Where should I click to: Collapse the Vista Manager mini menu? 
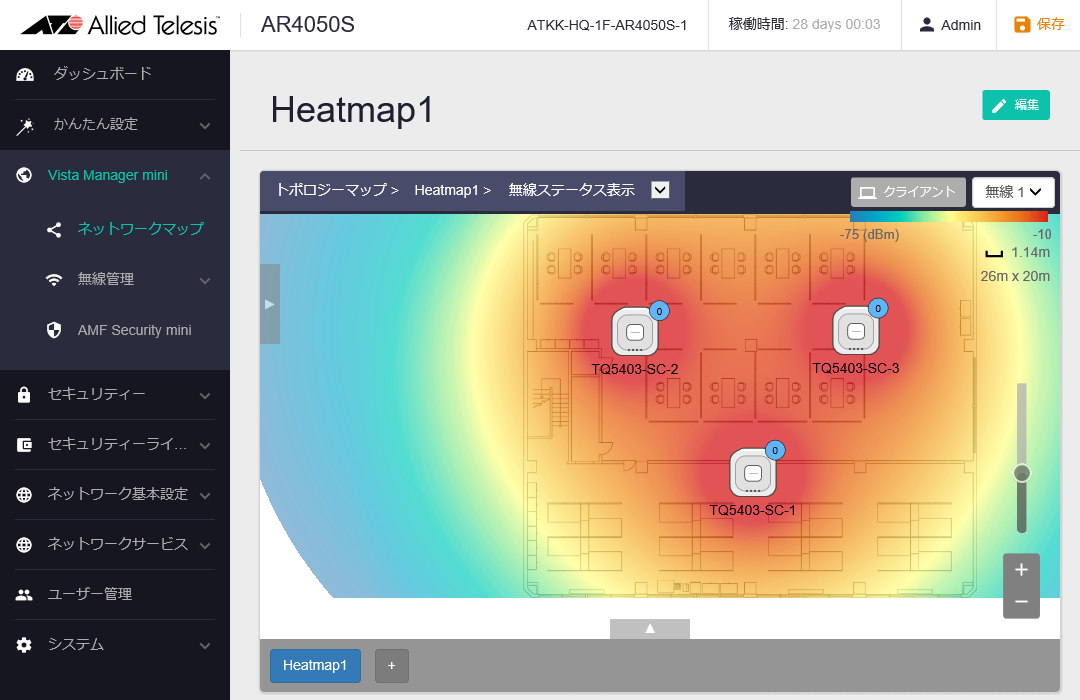[205, 176]
